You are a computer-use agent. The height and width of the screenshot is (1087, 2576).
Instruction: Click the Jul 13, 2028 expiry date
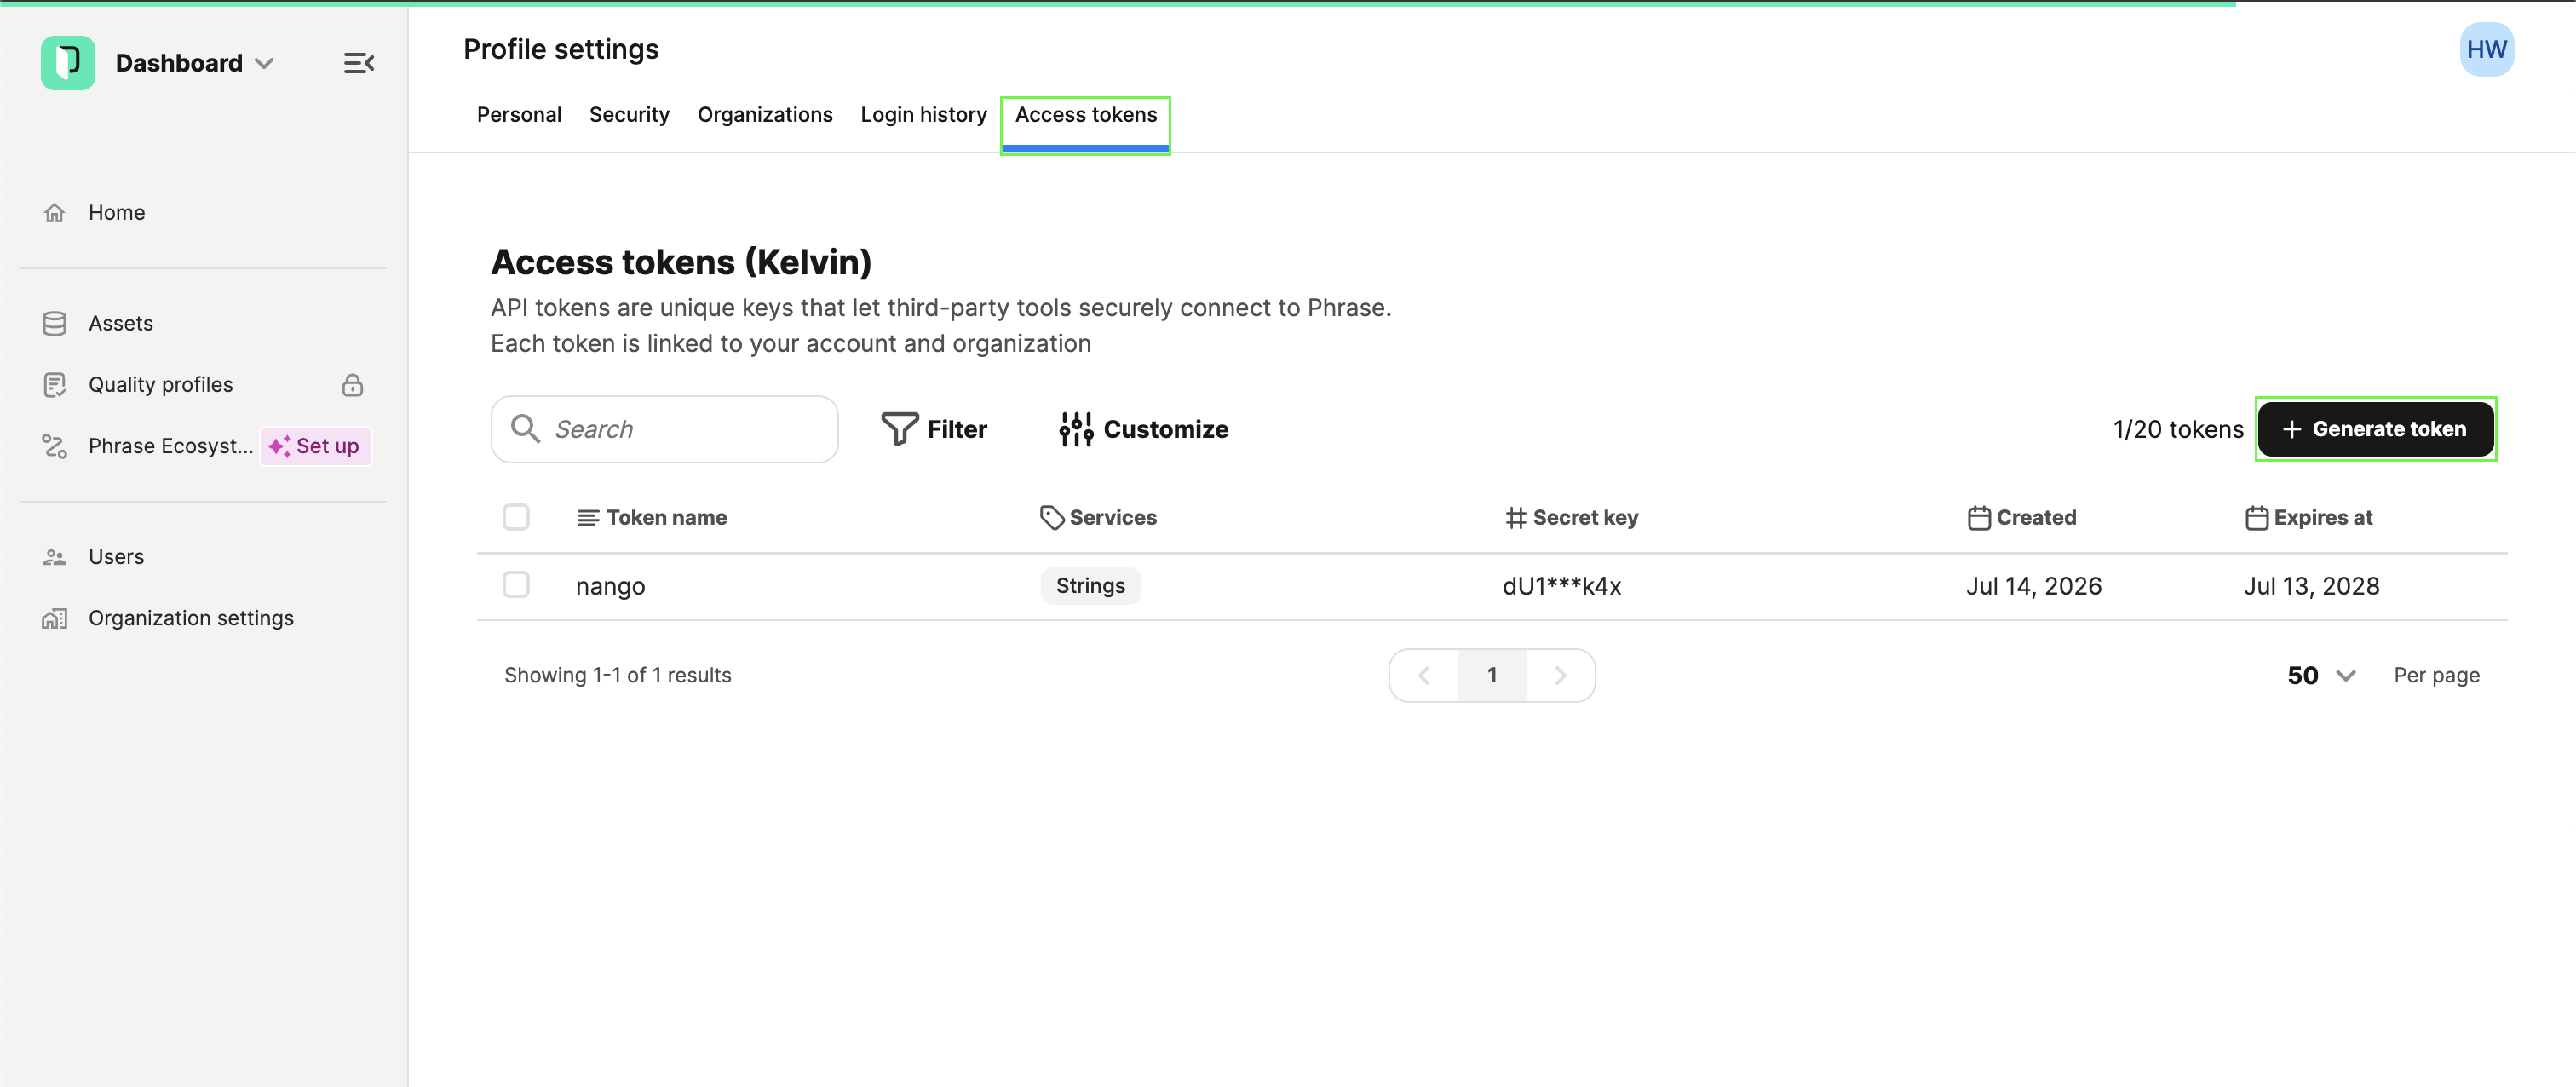coord(2311,586)
